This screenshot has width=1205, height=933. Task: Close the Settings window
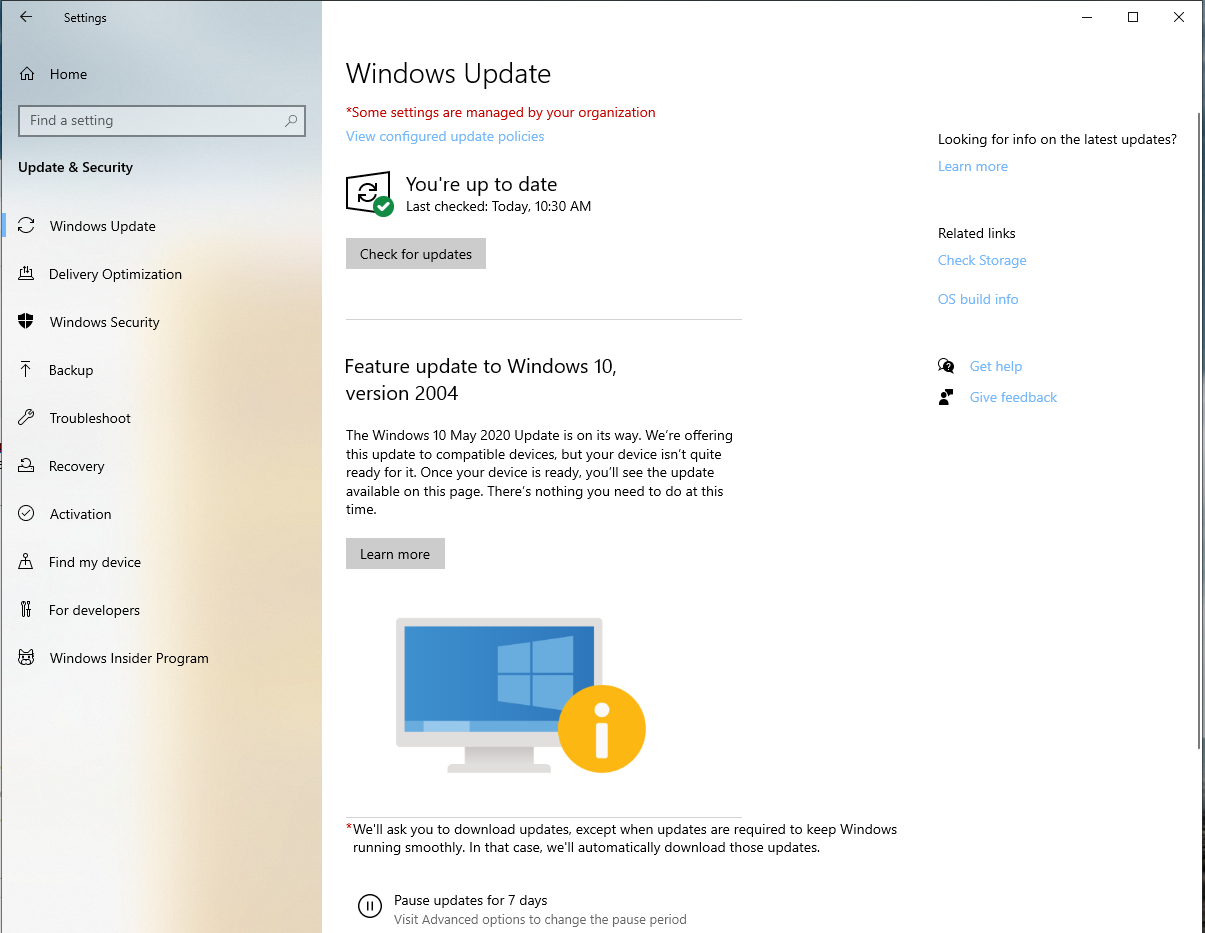1180,17
